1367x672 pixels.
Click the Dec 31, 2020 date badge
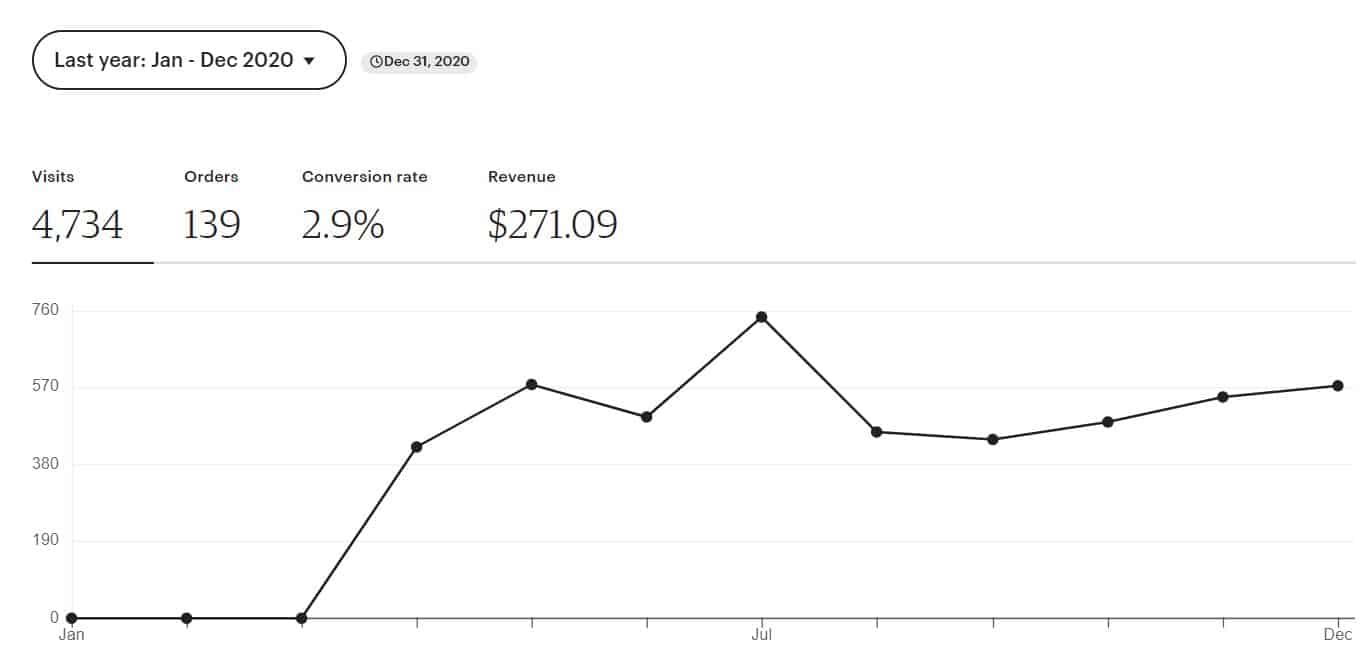pyautogui.click(x=419, y=61)
